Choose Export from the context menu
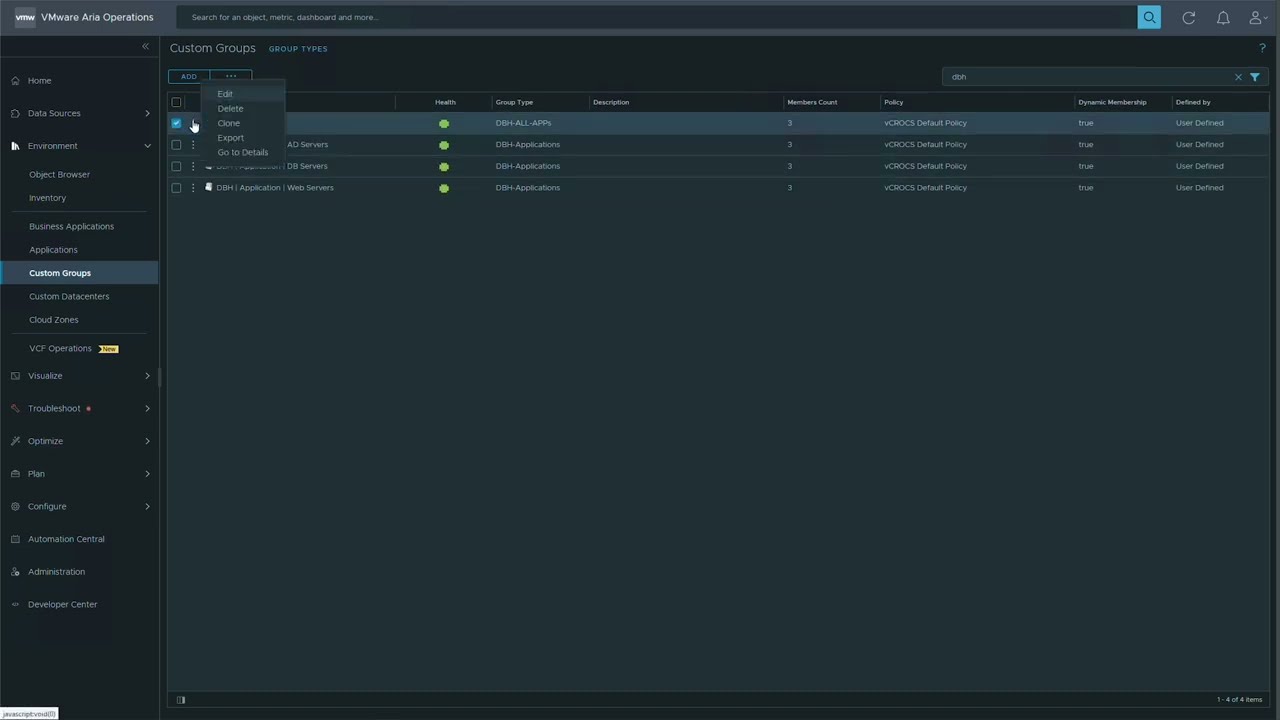The image size is (1280, 720). [x=230, y=138]
